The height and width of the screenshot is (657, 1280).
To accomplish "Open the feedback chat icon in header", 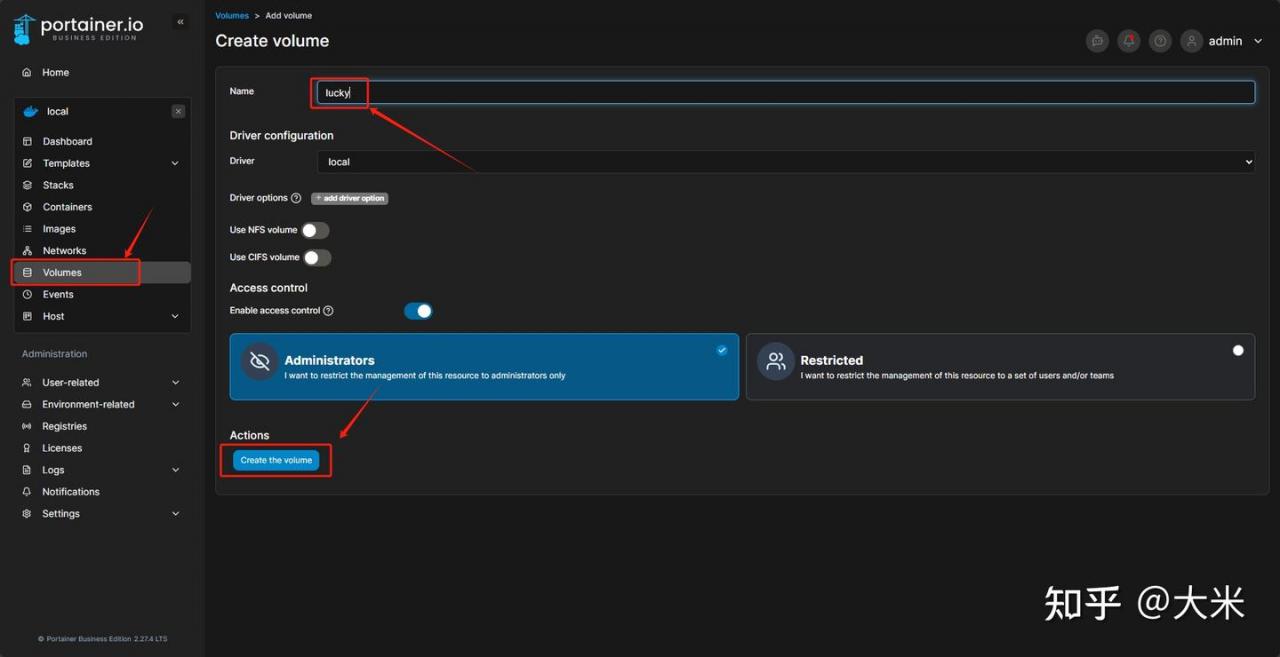I will [1097, 41].
